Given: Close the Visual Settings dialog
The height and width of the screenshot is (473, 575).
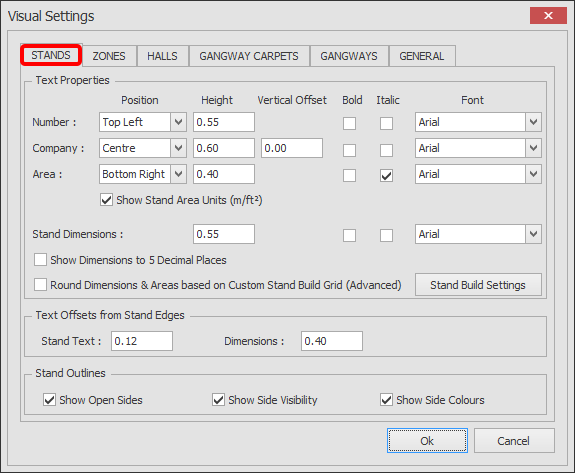Looking at the screenshot, I should coord(548,15).
